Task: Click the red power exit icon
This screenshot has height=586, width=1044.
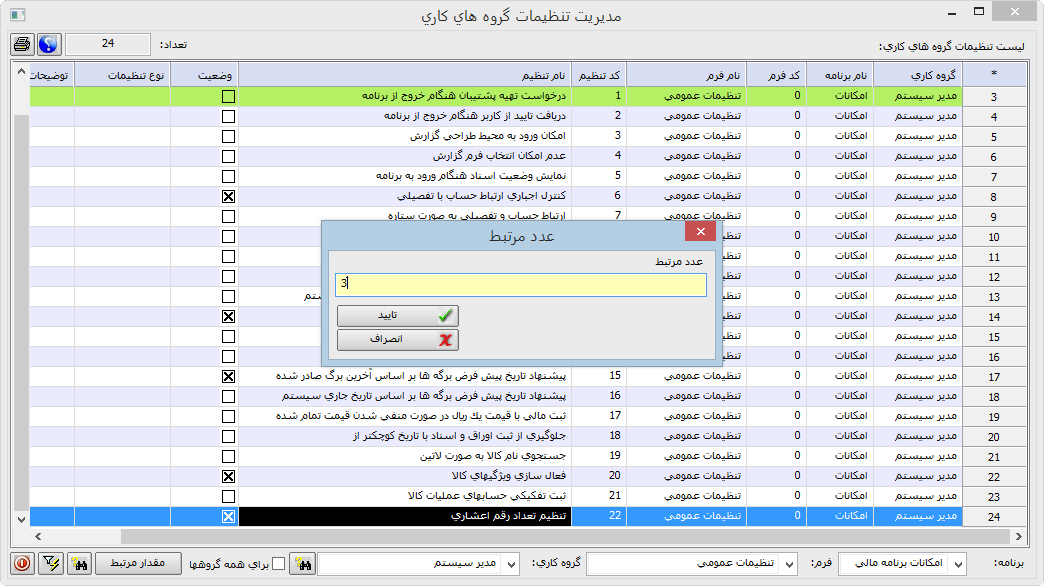Action: pyautogui.click(x=22, y=564)
